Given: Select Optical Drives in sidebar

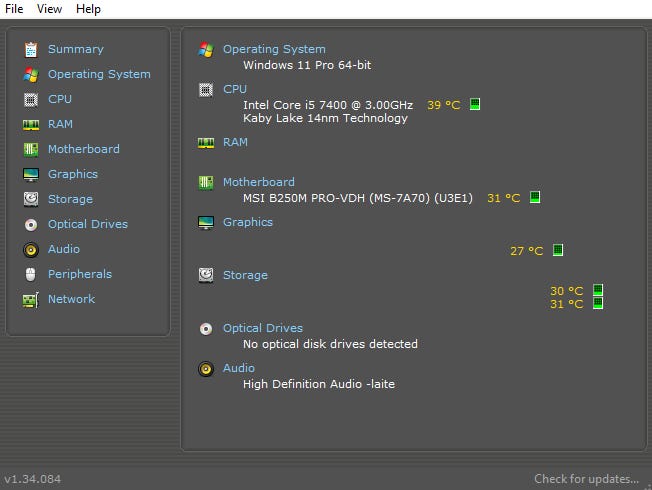Looking at the screenshot, I should [x=88, y=224].
